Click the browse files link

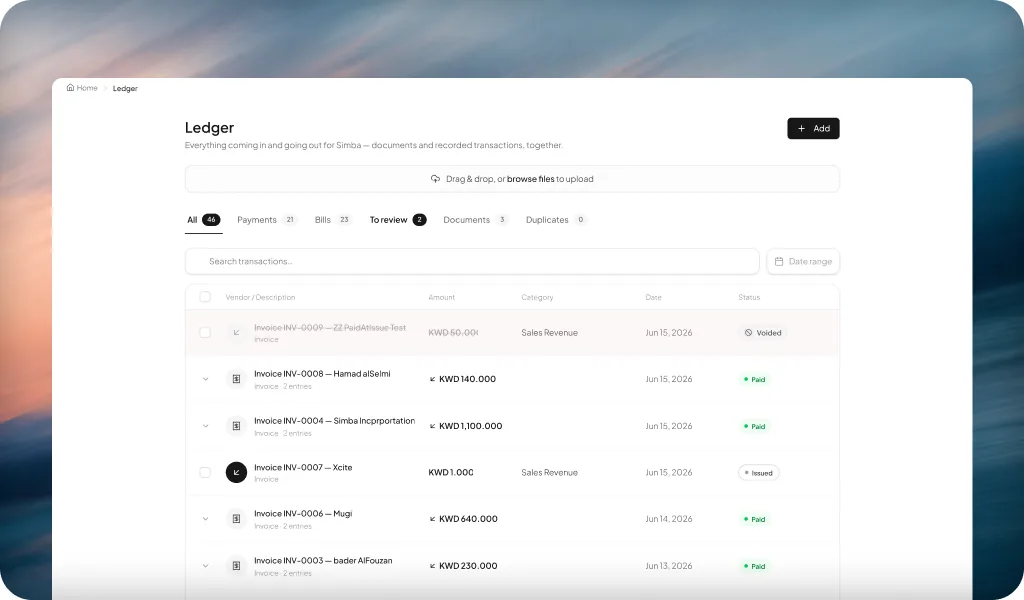530,179
